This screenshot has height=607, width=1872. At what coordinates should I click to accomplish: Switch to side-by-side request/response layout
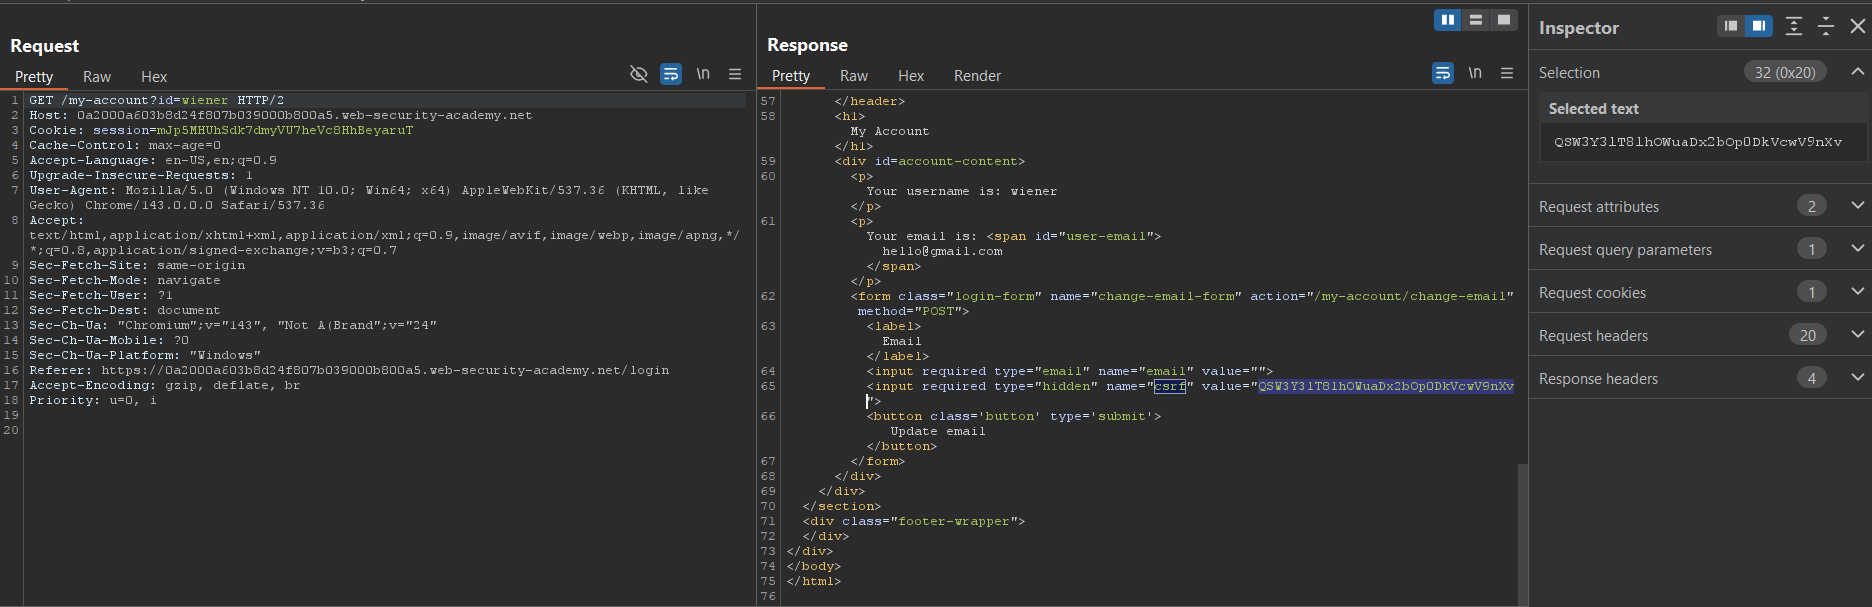[x=1447, y=20]
